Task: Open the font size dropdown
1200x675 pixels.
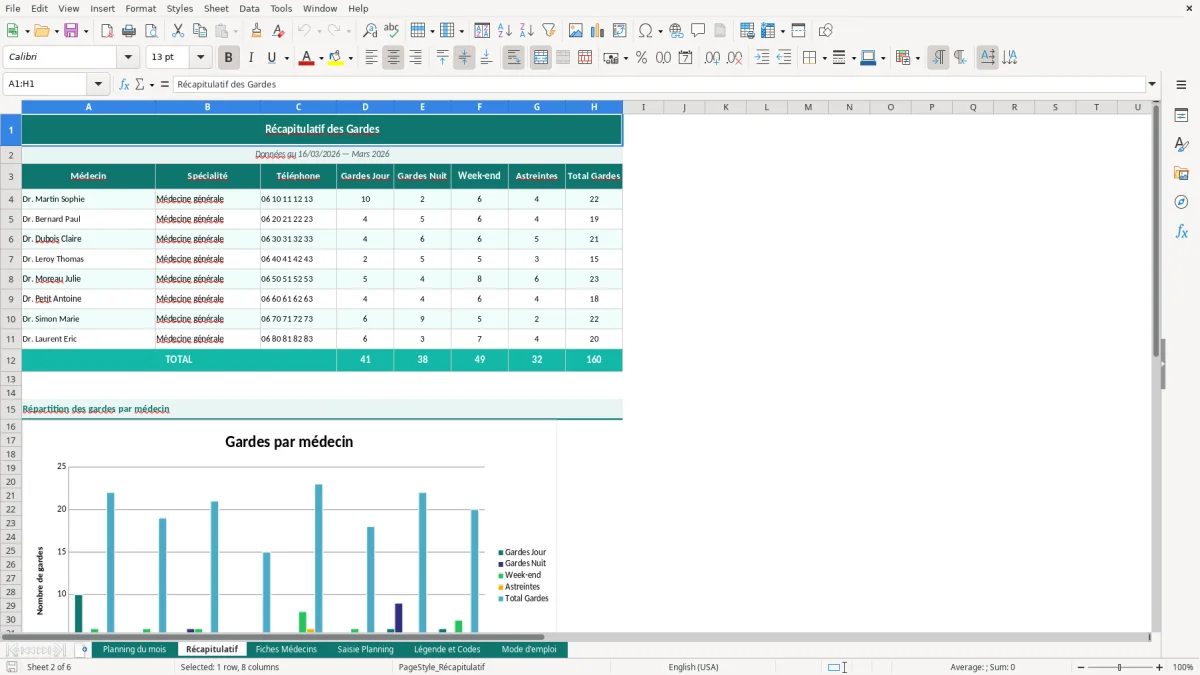Action: (x=201, y=58)
